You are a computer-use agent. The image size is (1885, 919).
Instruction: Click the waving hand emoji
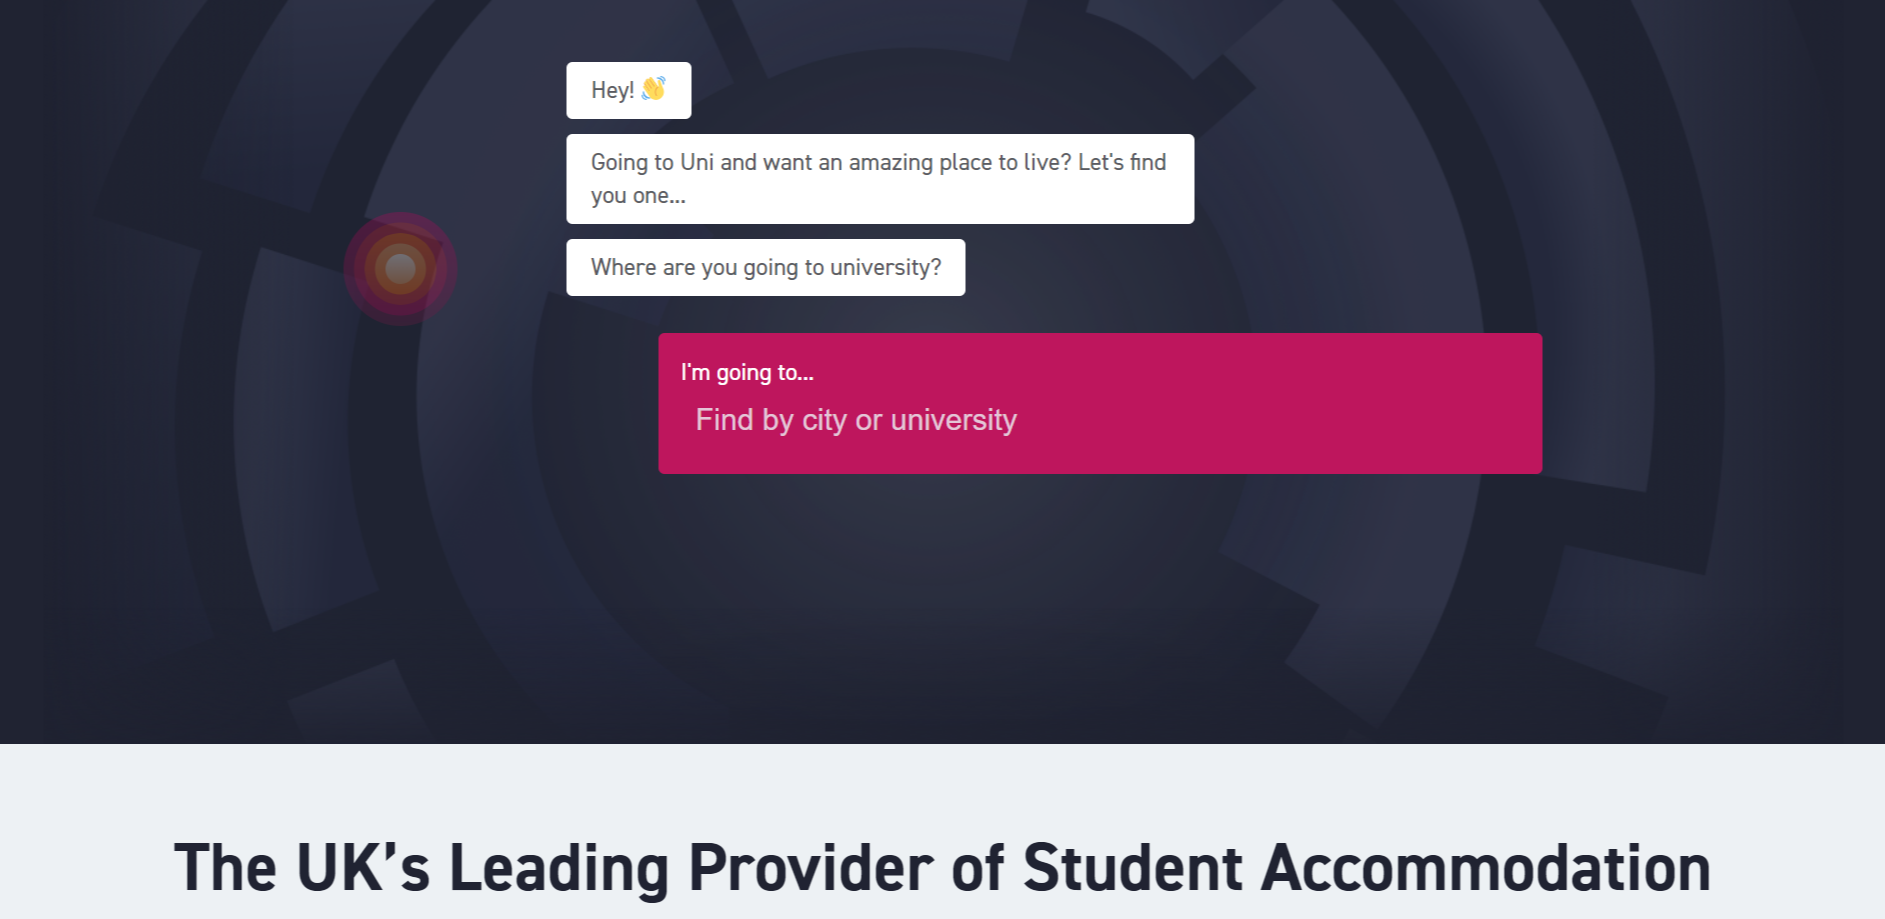pos(654,89)
